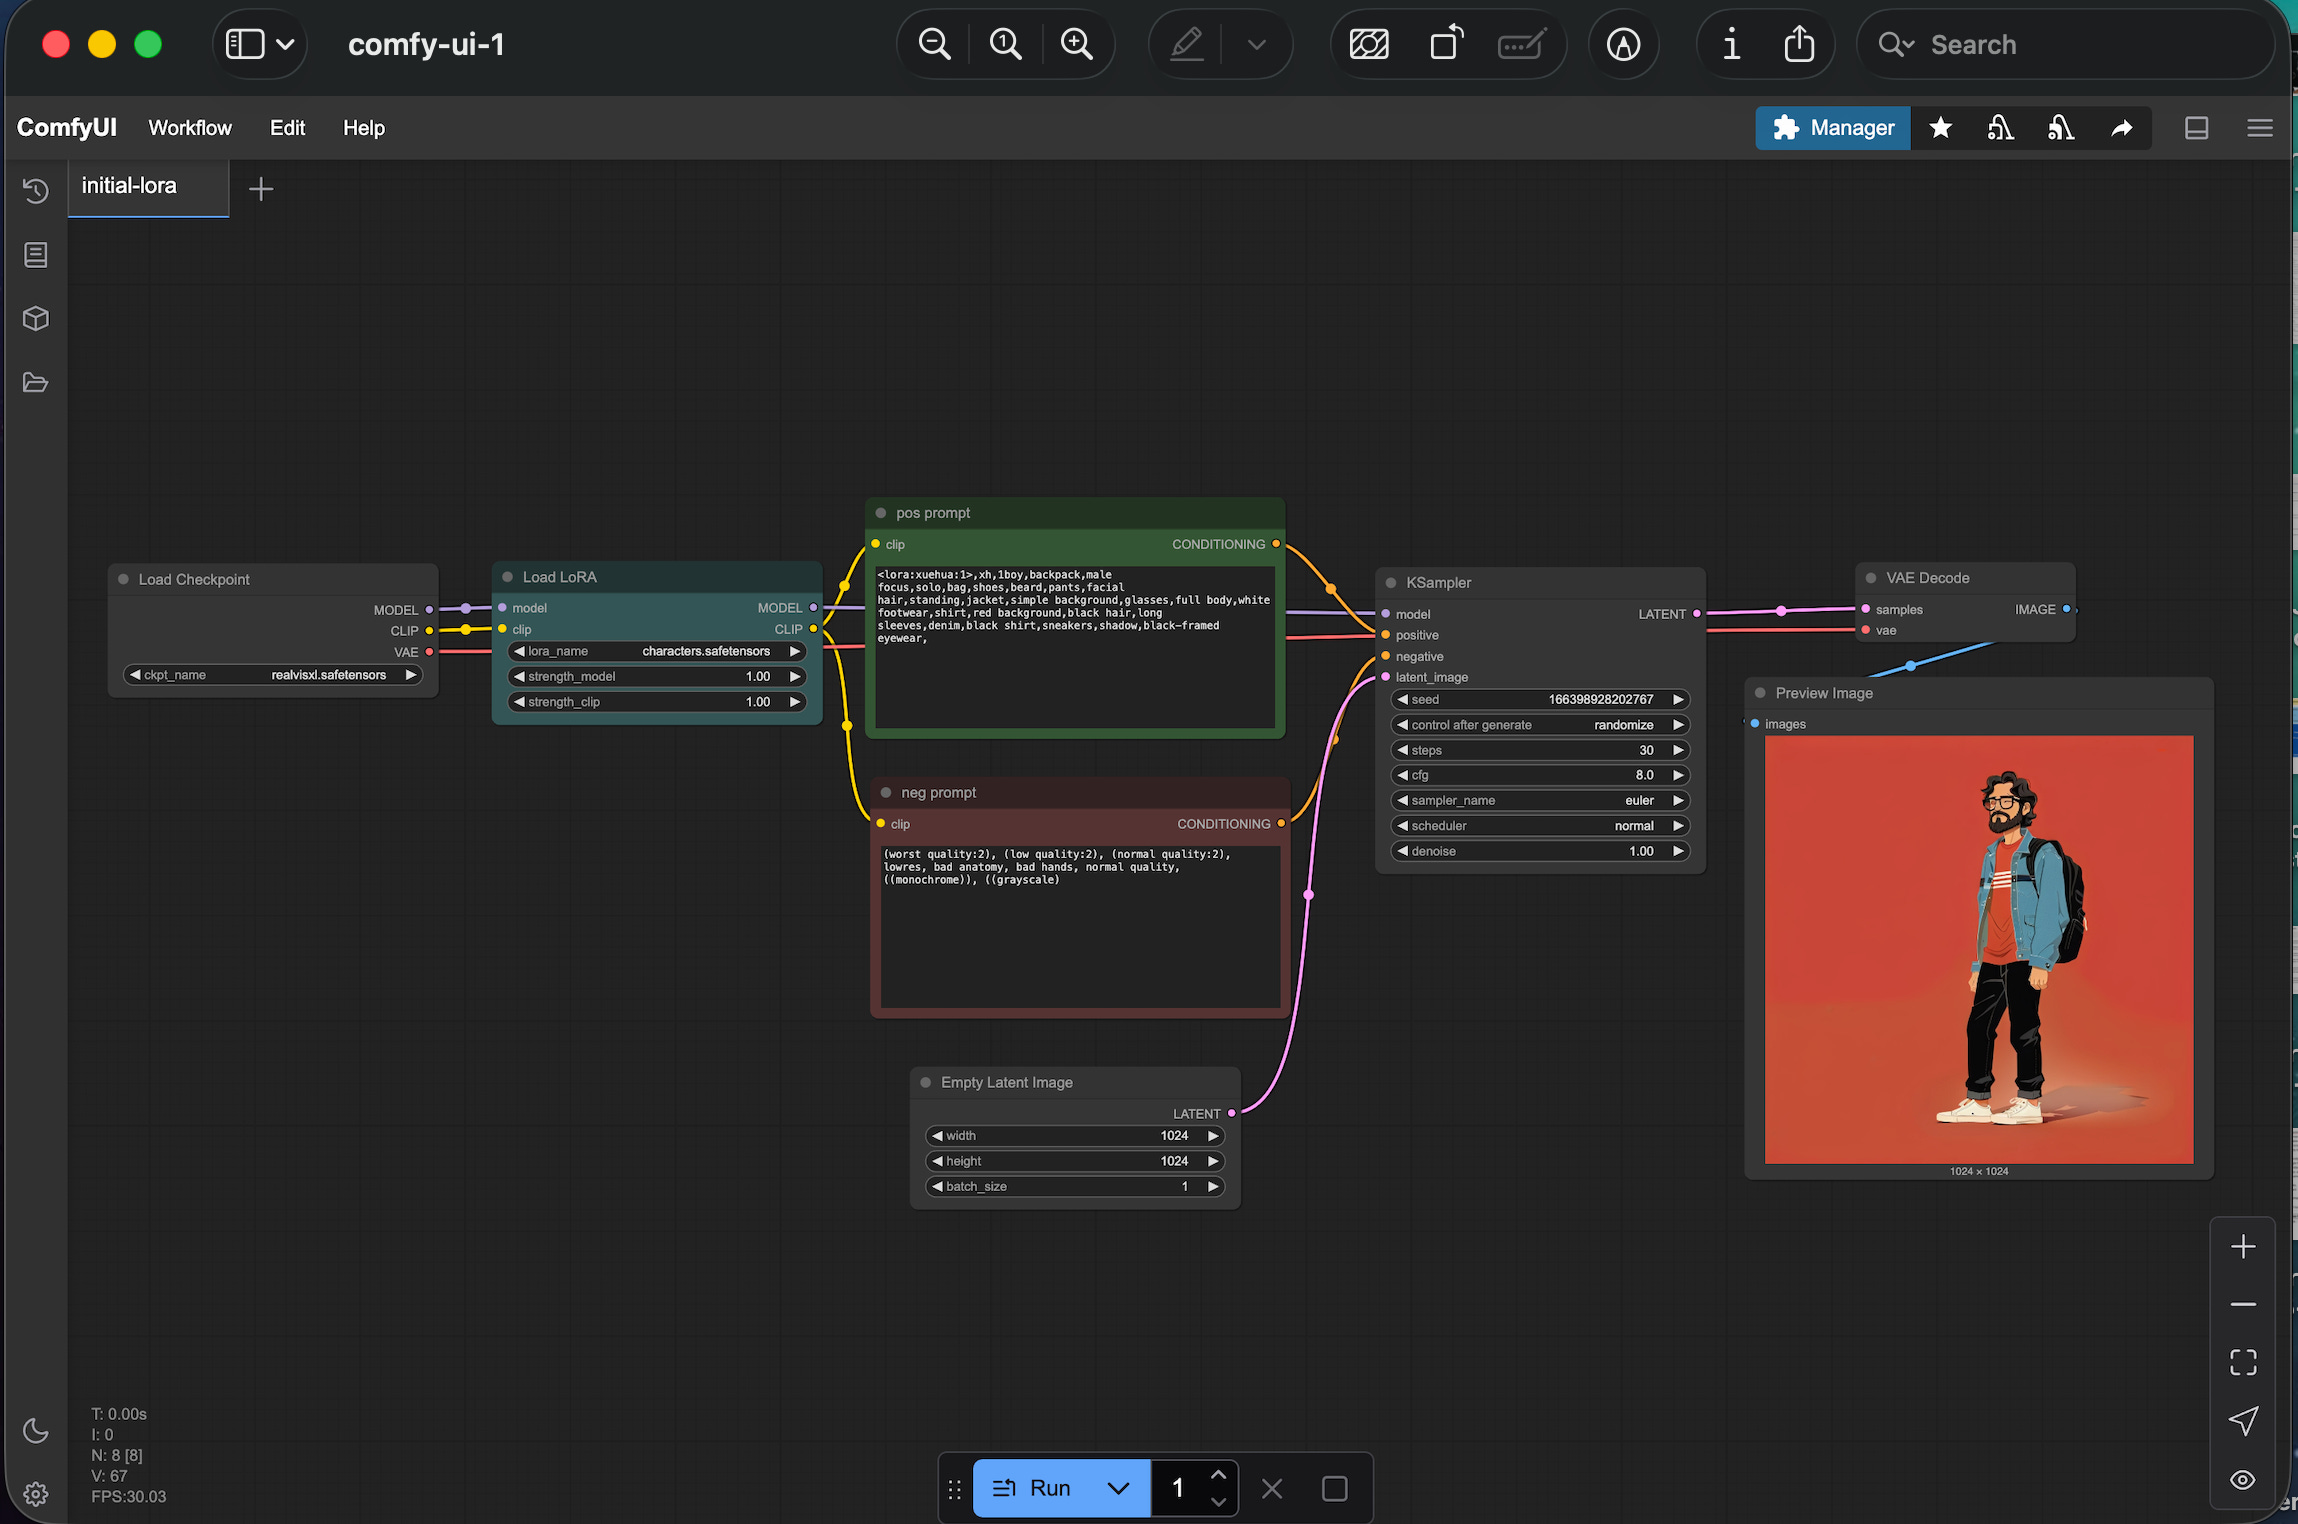Image resolution: width=2298 pixels, height=1524 pixels.
Task: Open the Workflow menu
Action: (x=190, y=128)
